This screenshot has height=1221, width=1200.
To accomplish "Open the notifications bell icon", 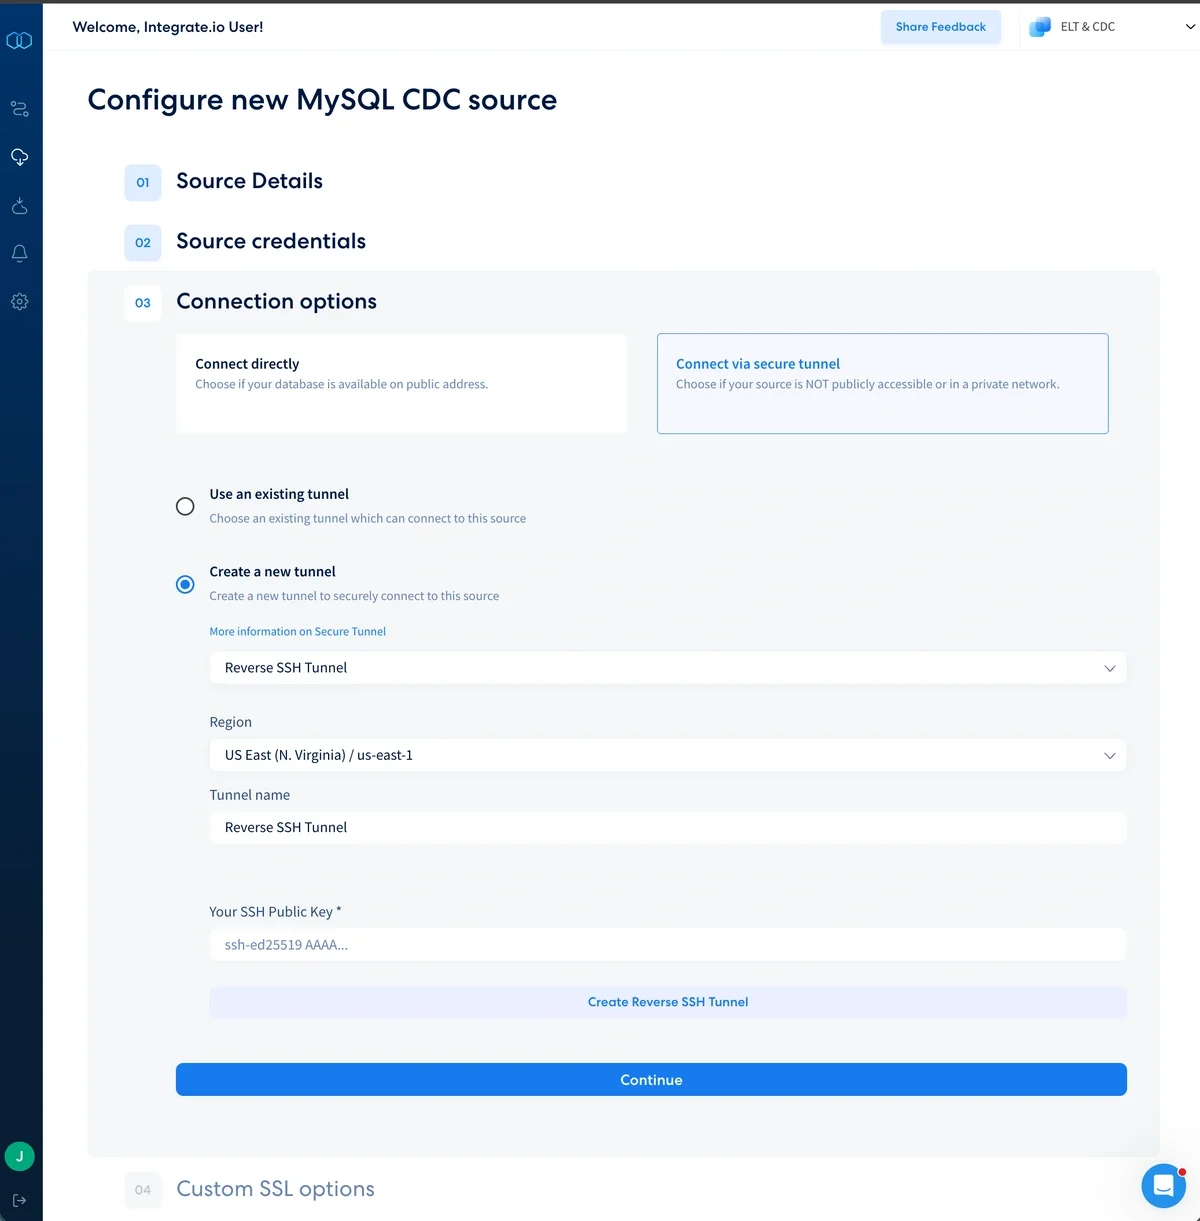I will point(19,254).
